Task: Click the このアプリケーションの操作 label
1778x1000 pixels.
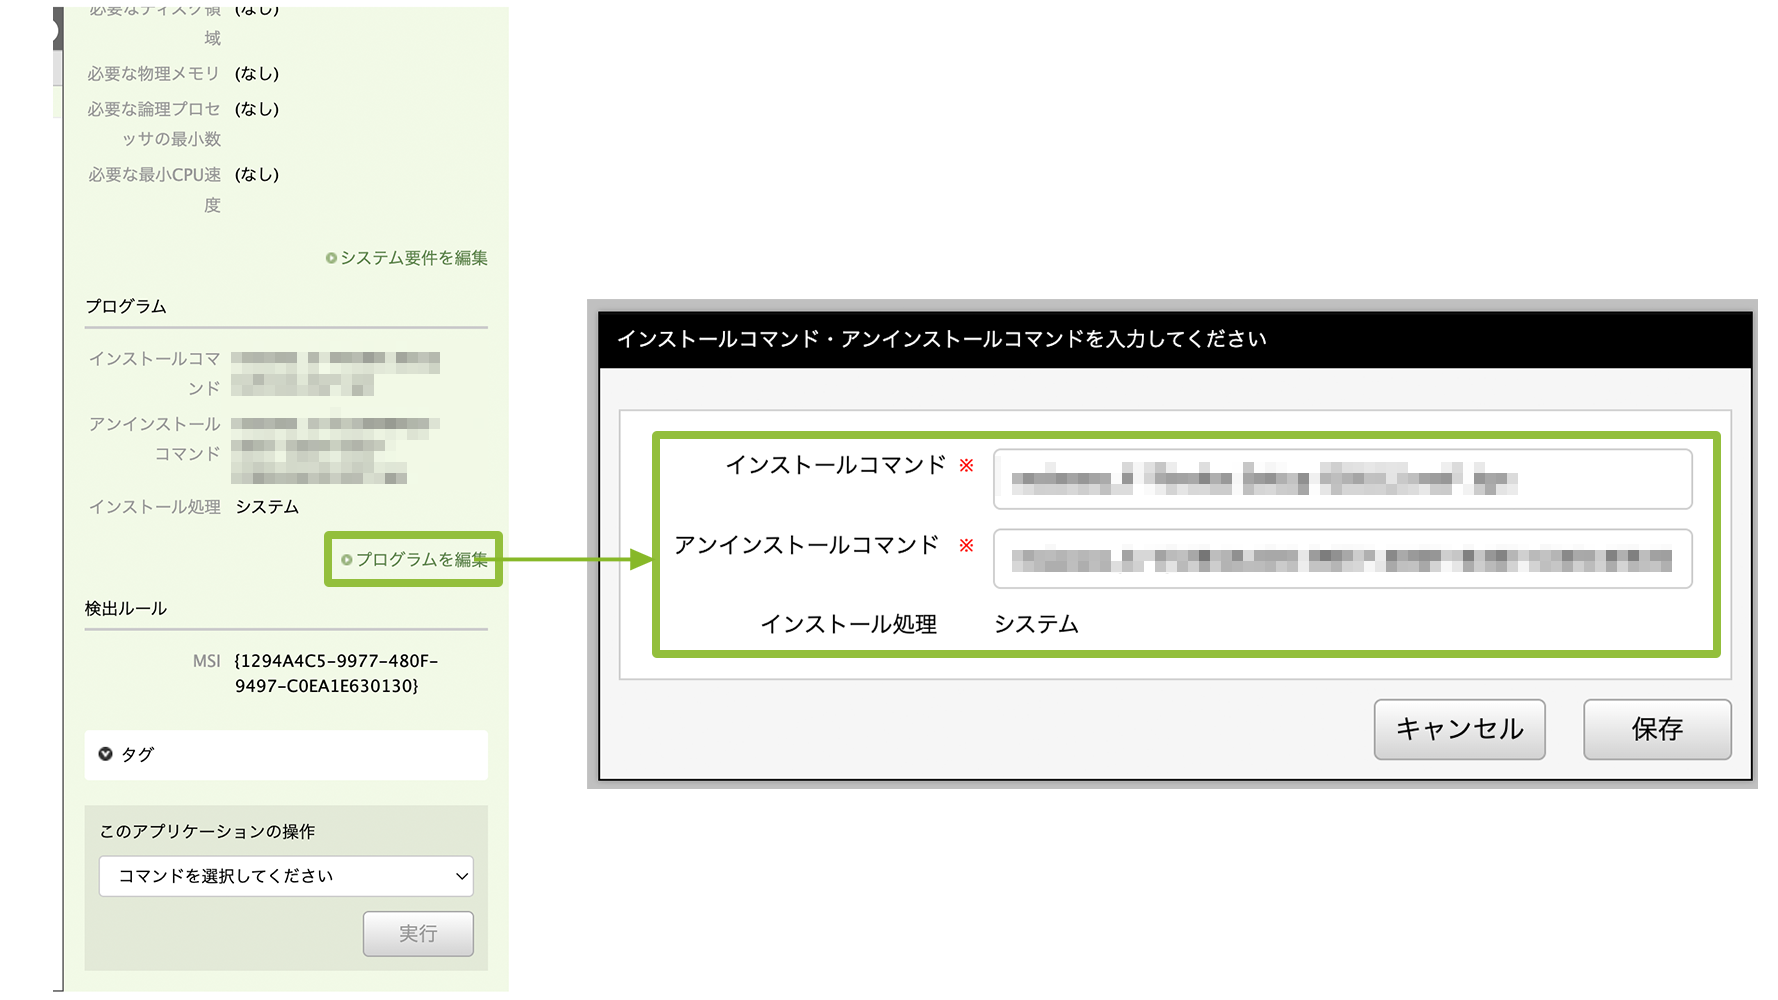Action: (207, 831)
